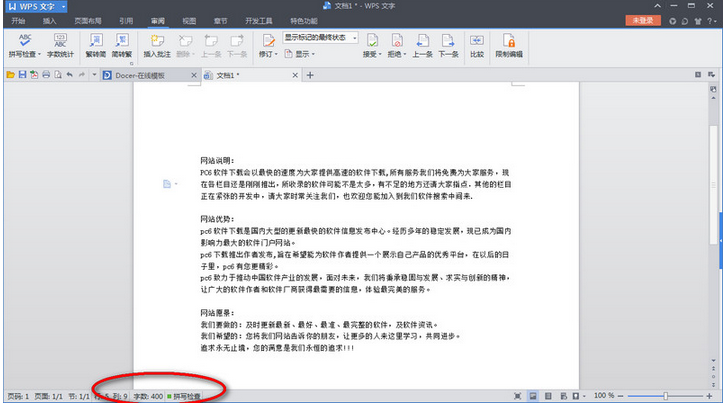Click the 拒绝 reject change icon
Image resolution: width=725 pixels, height=407 pixels.
click(x=397, y=40)
